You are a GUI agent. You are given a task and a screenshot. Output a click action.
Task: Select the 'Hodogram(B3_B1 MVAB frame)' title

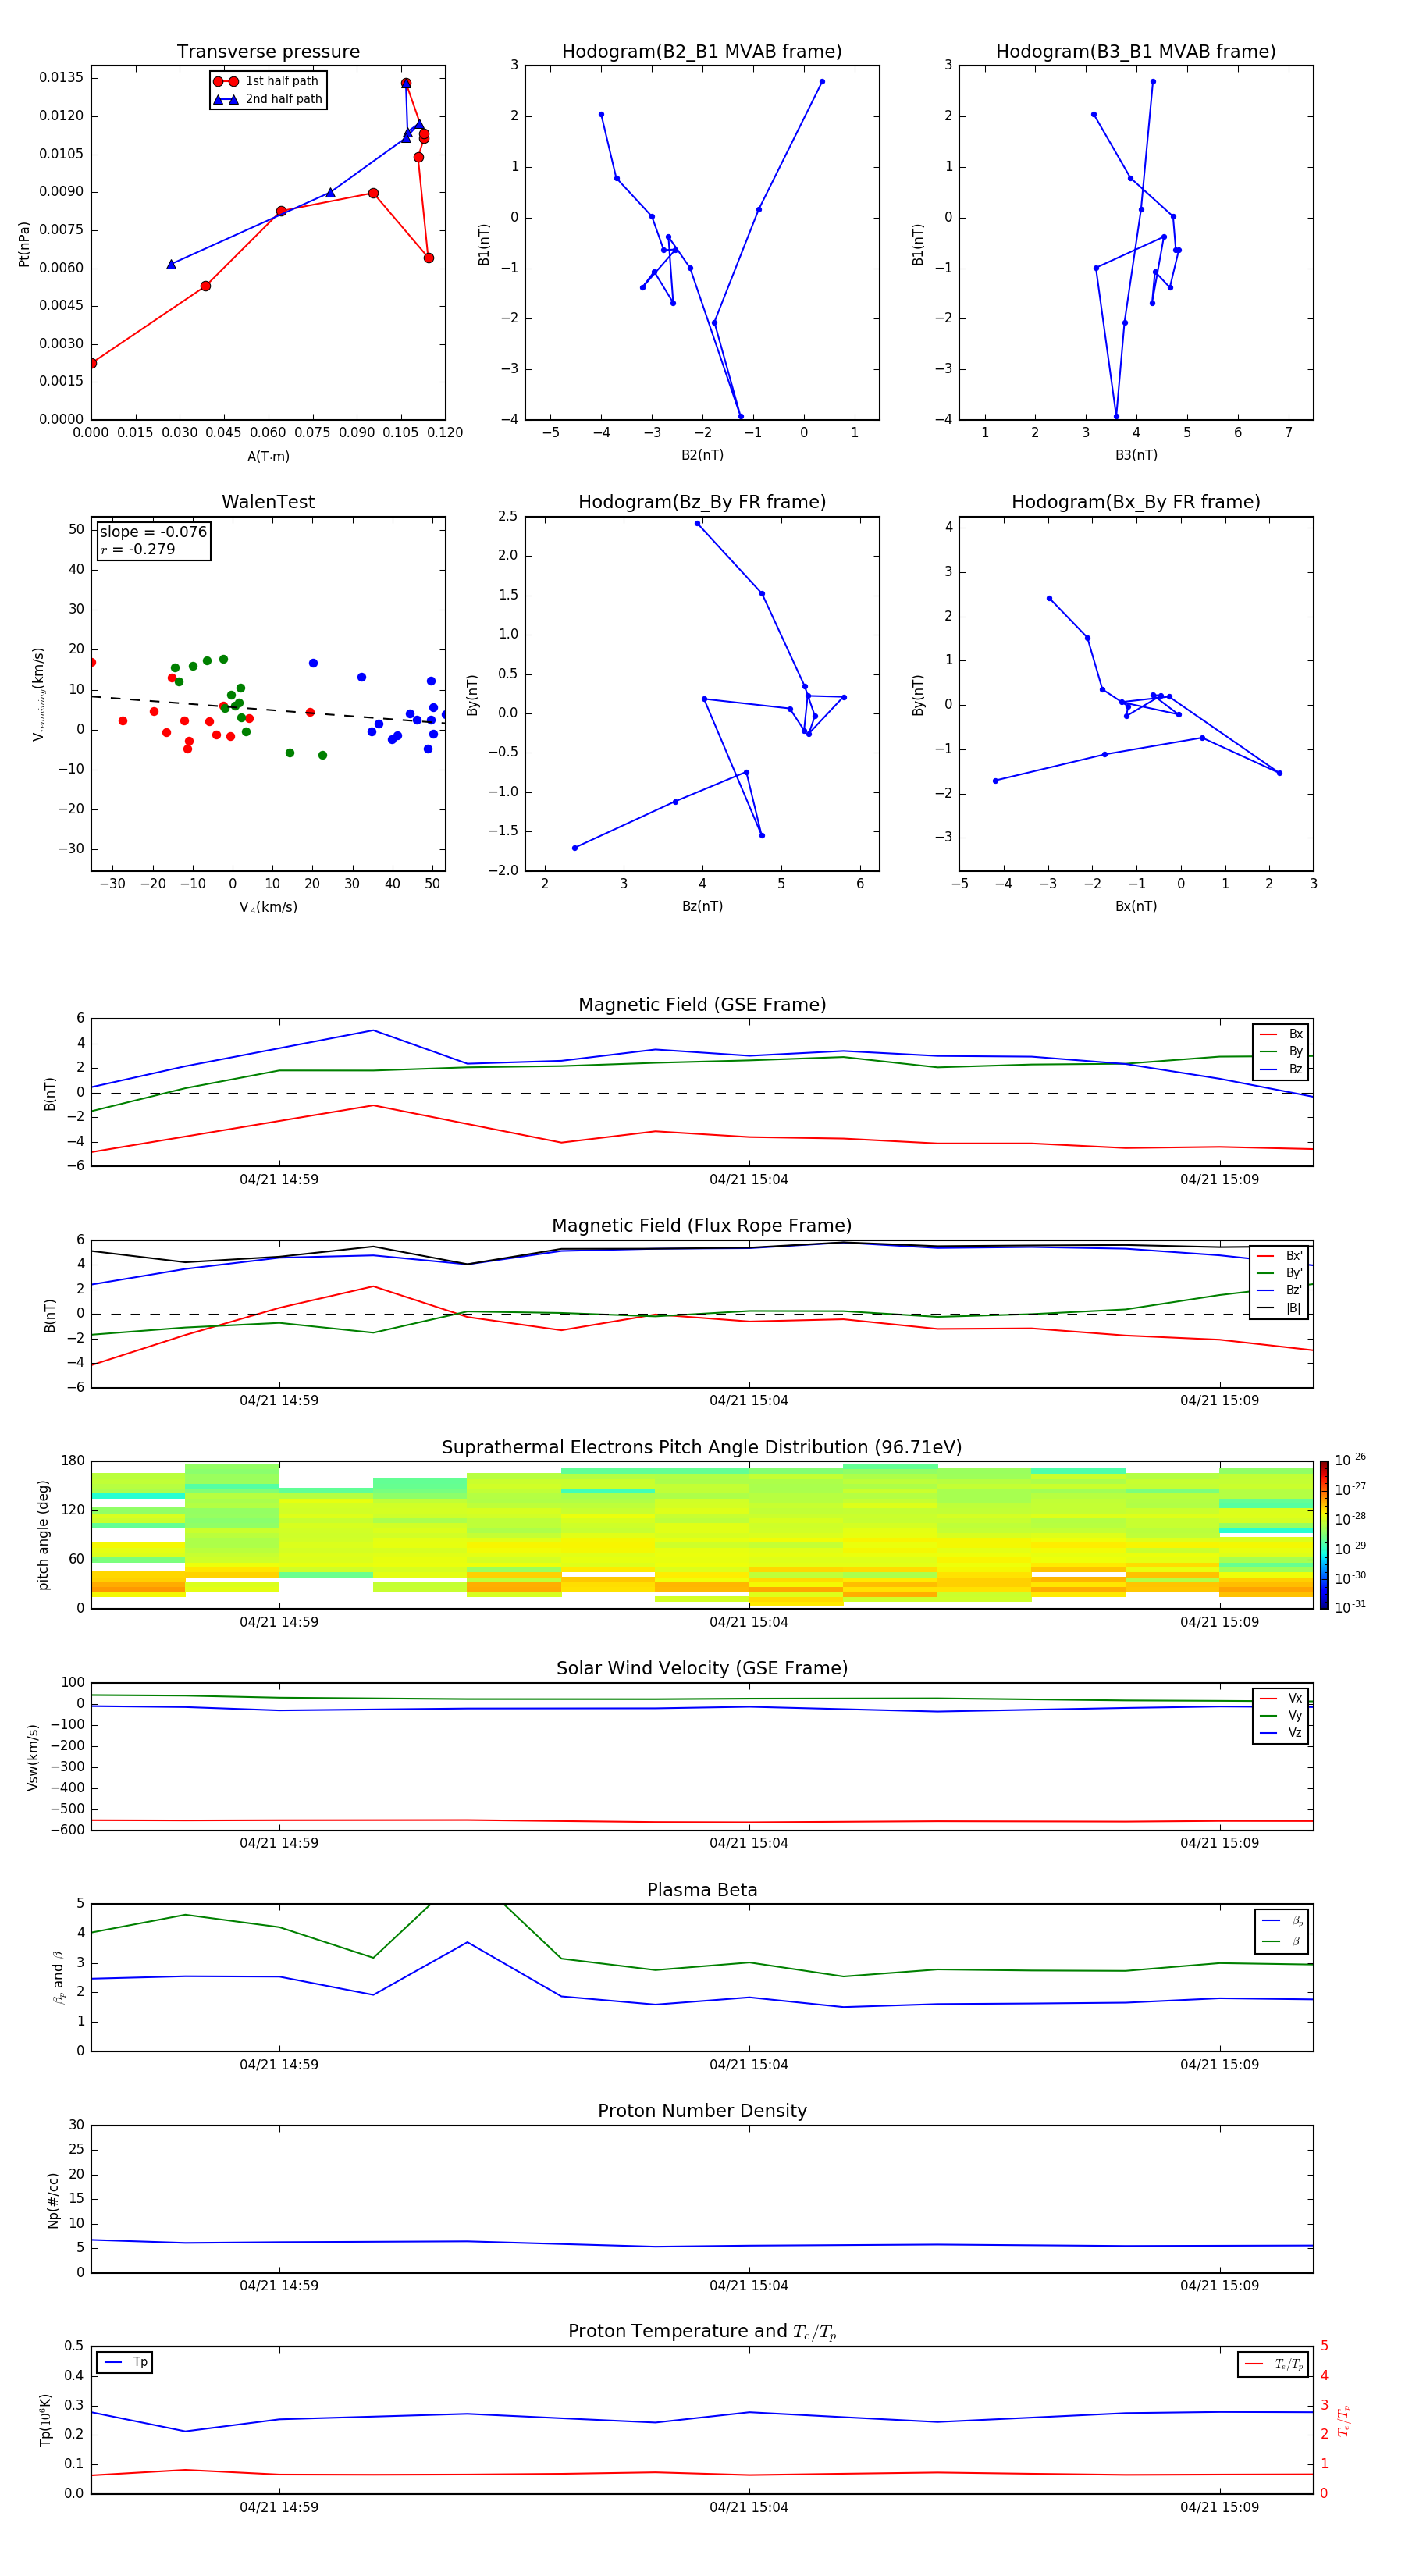click(x=1136, y=52)
